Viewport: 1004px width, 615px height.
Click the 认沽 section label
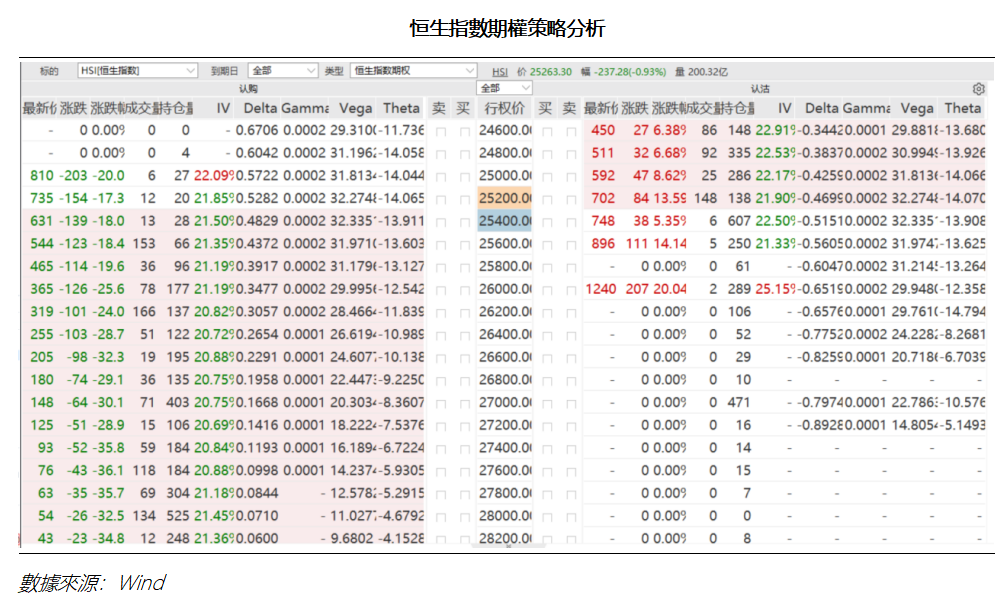tap(760, 88)
